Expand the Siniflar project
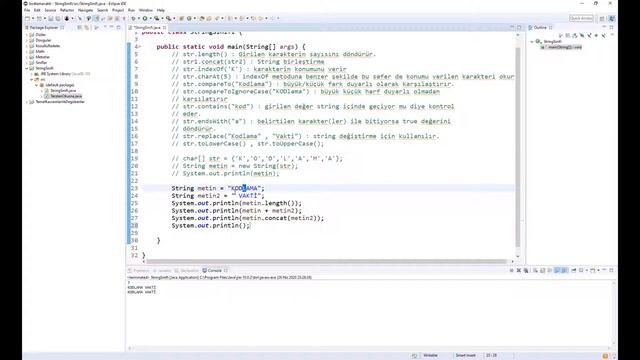This screenshot has width=640, height=360. pos(27,62)
